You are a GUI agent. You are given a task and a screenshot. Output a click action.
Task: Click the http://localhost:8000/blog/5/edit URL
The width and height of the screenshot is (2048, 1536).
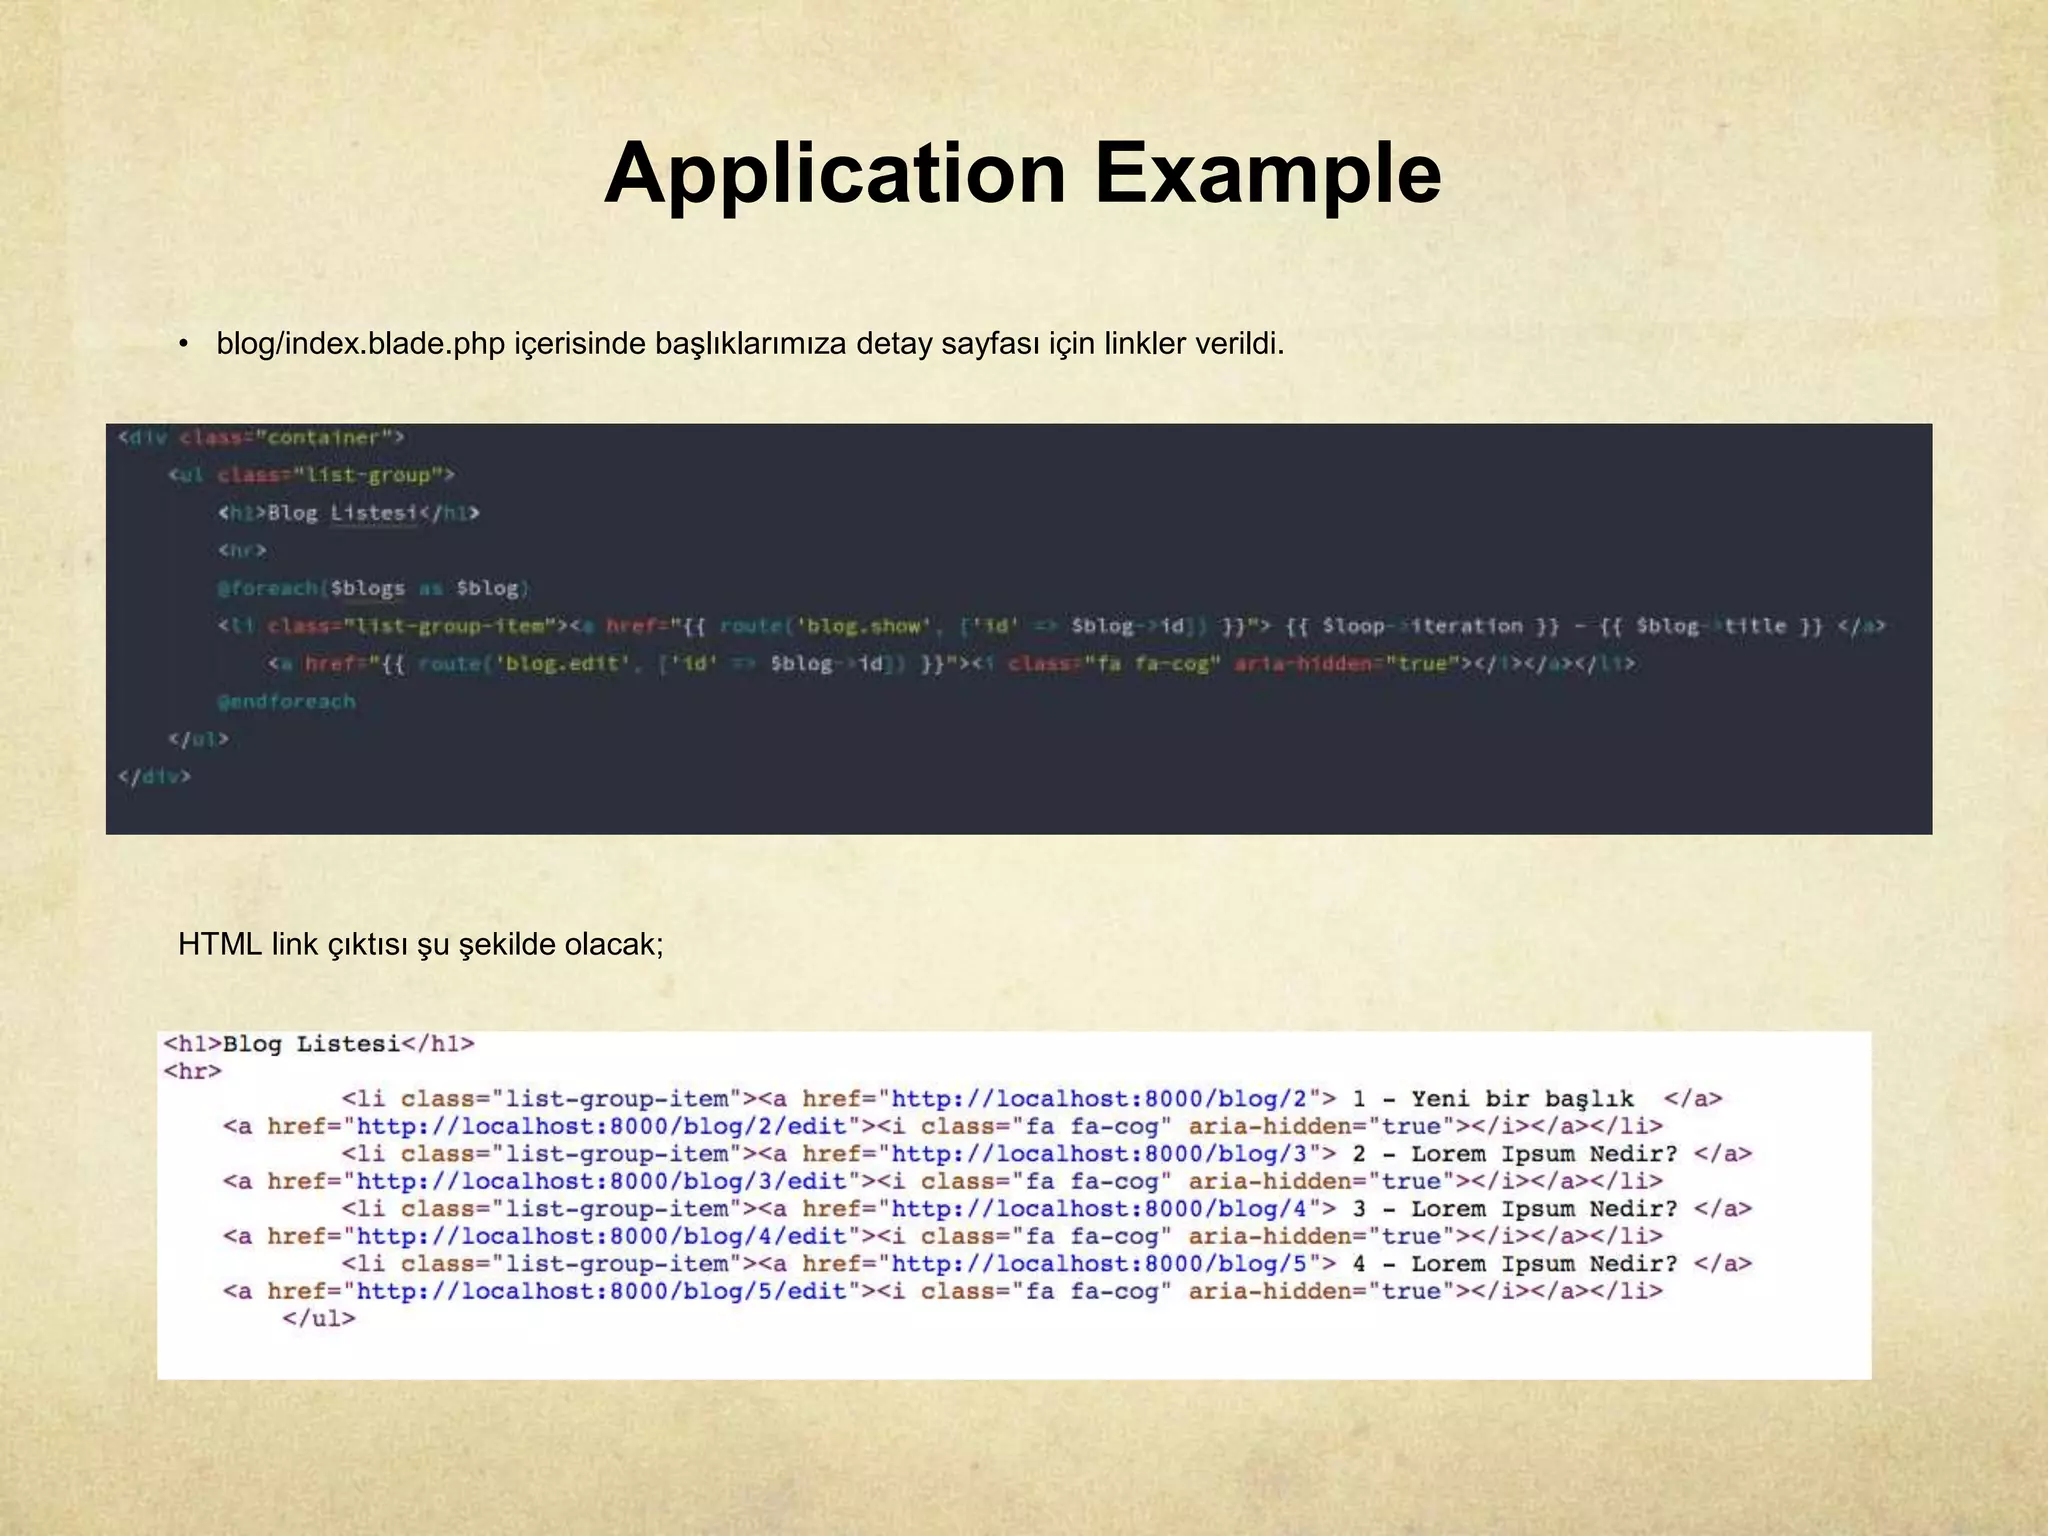pos(602,1291)
